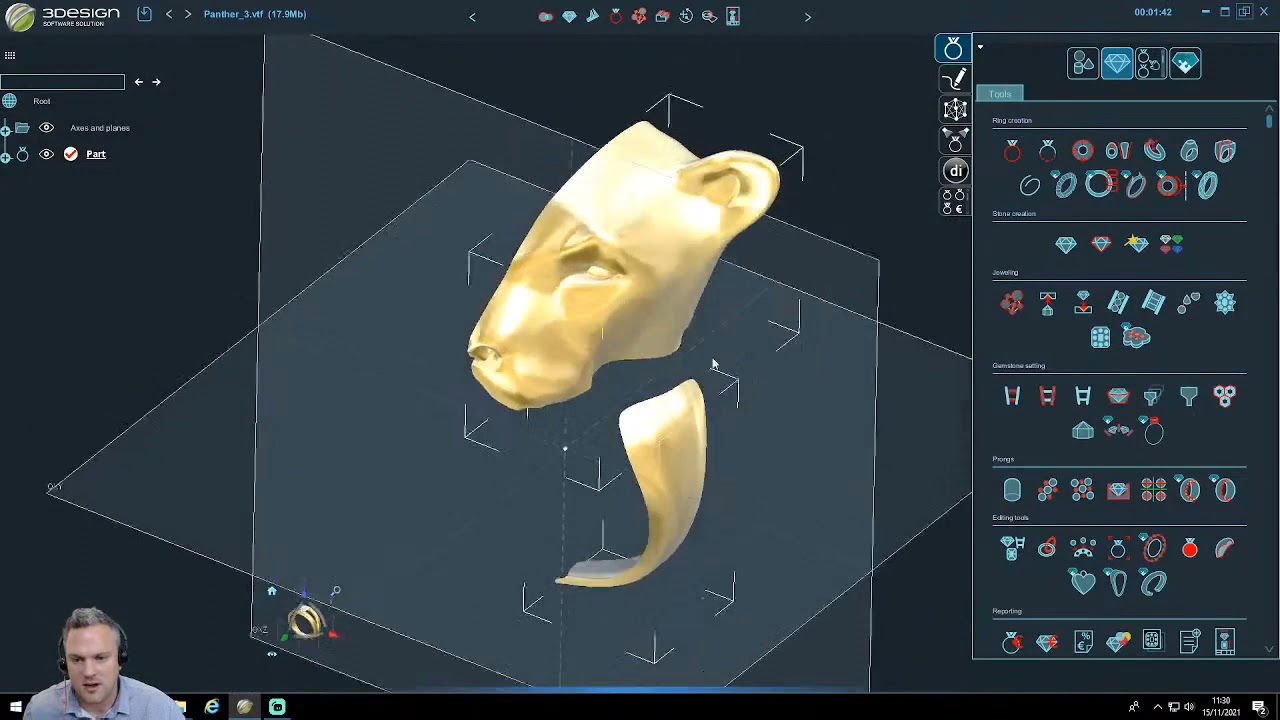The width and height of the screenshot is (1280, 720).
Task: Show hidden system tray icons
Action: pos(1158,707)
